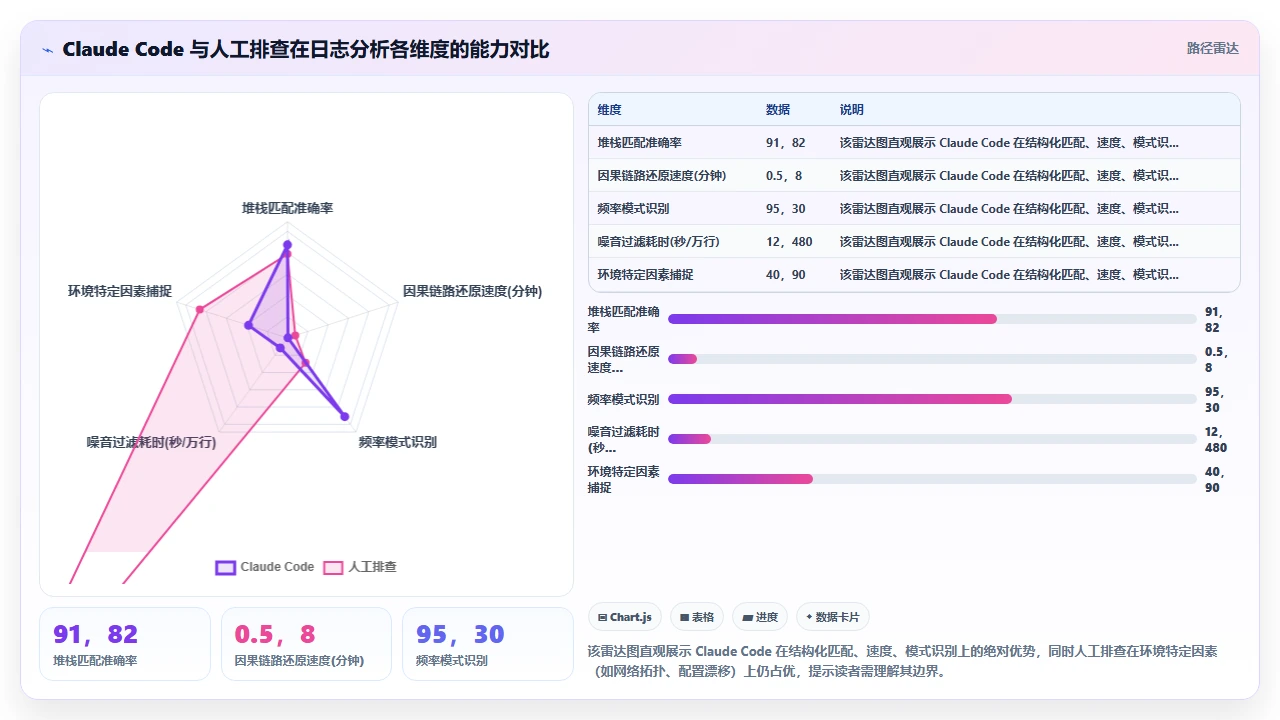The width and height of the screenshot is (1280, 720).
Task: Open the 91，82 堆栈匹配准确率 stat card
Action: point(125,644)
